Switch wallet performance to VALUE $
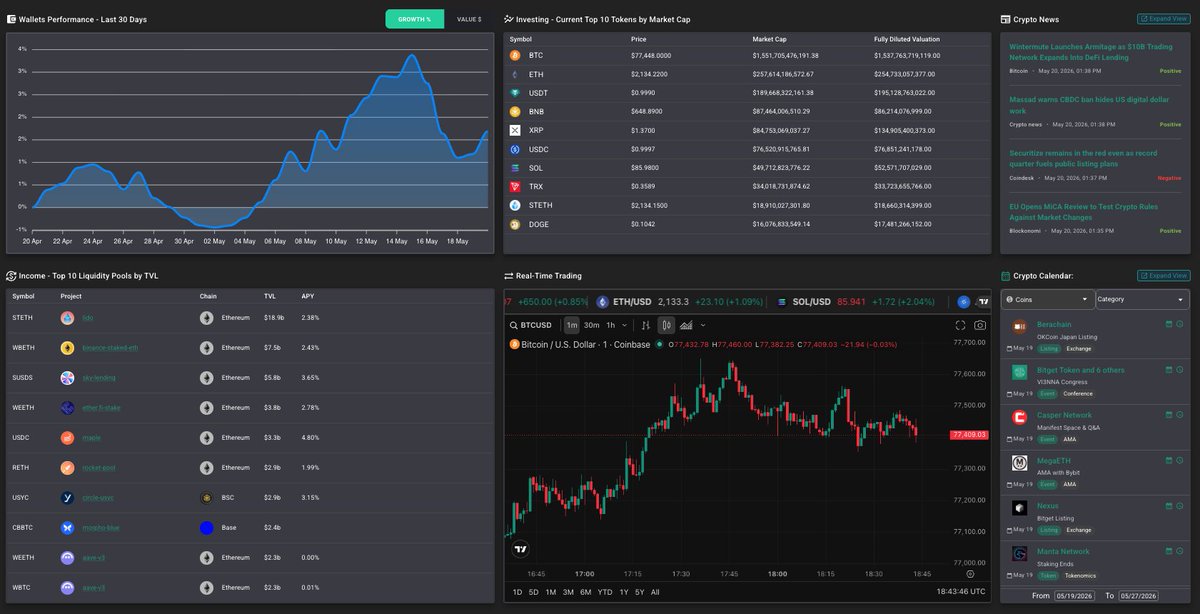Viewport: 1200px width, 614px height. coord(469,19)
